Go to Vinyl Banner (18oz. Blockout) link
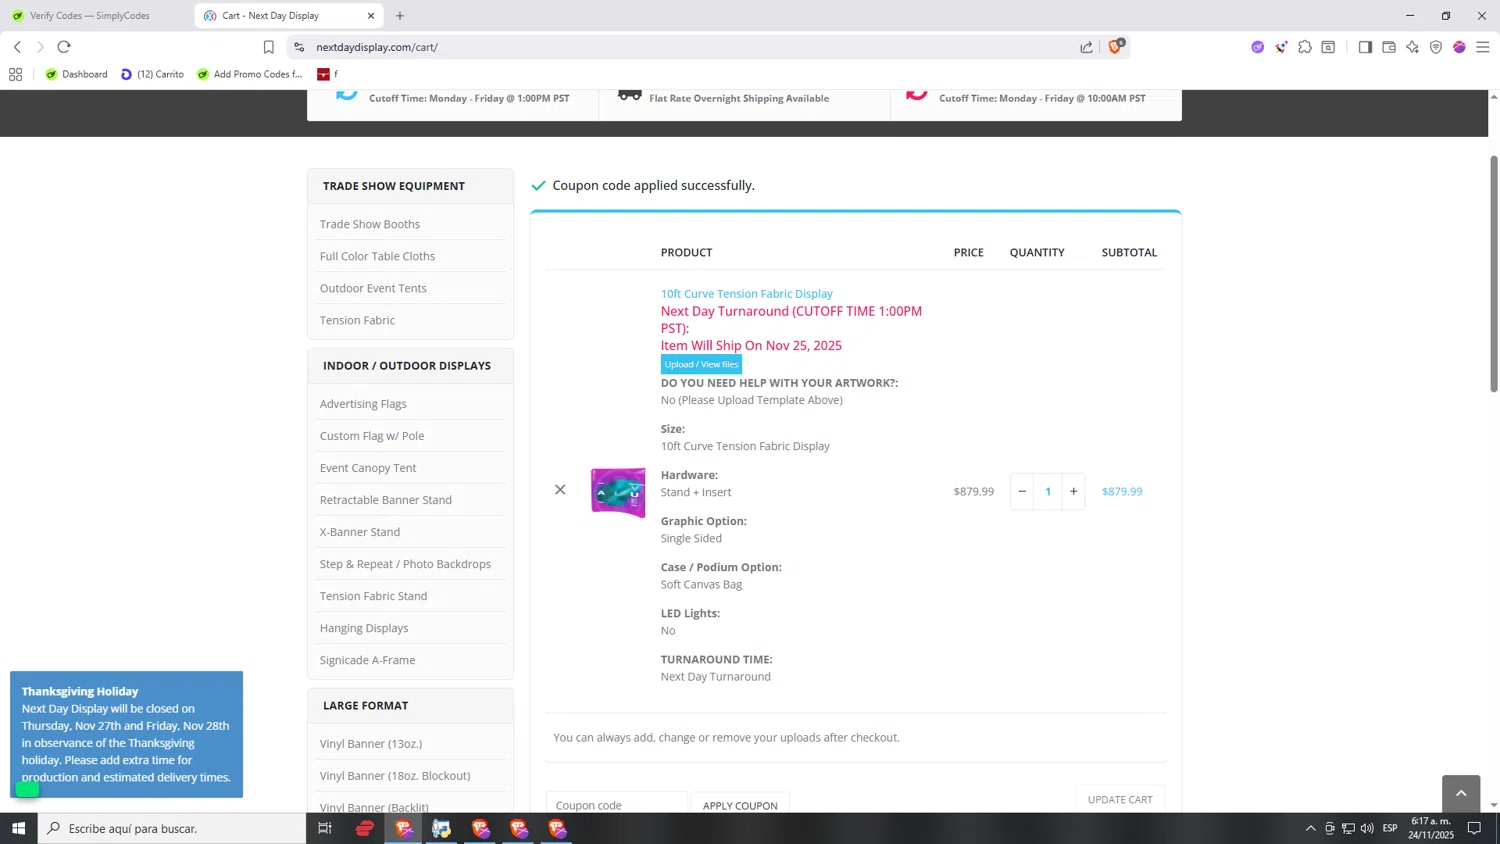This screenshot has width=1500, height=844. (x=395, y=776)
